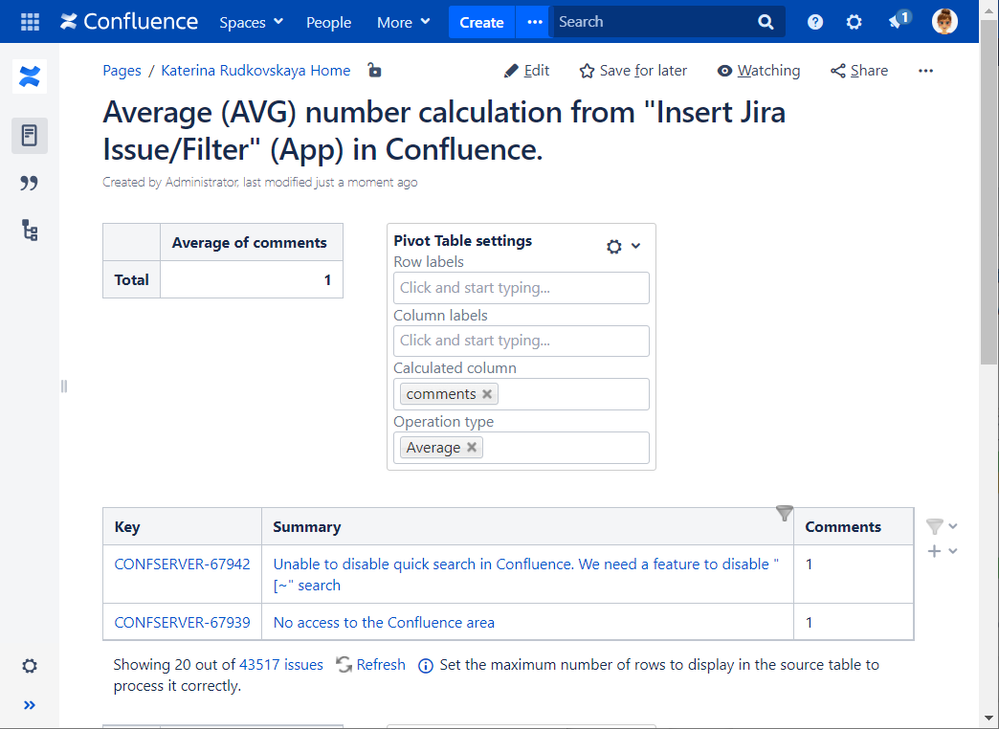The image size is (999, 729).
Task: Open page actions ellipsis menu
Action: click(x=925, y=70)
